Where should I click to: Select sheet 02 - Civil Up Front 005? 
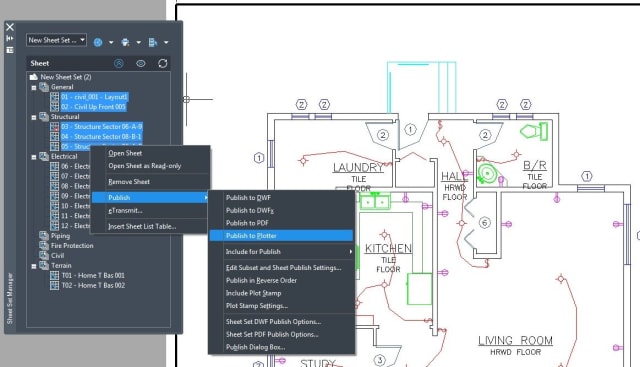point(93,107)
